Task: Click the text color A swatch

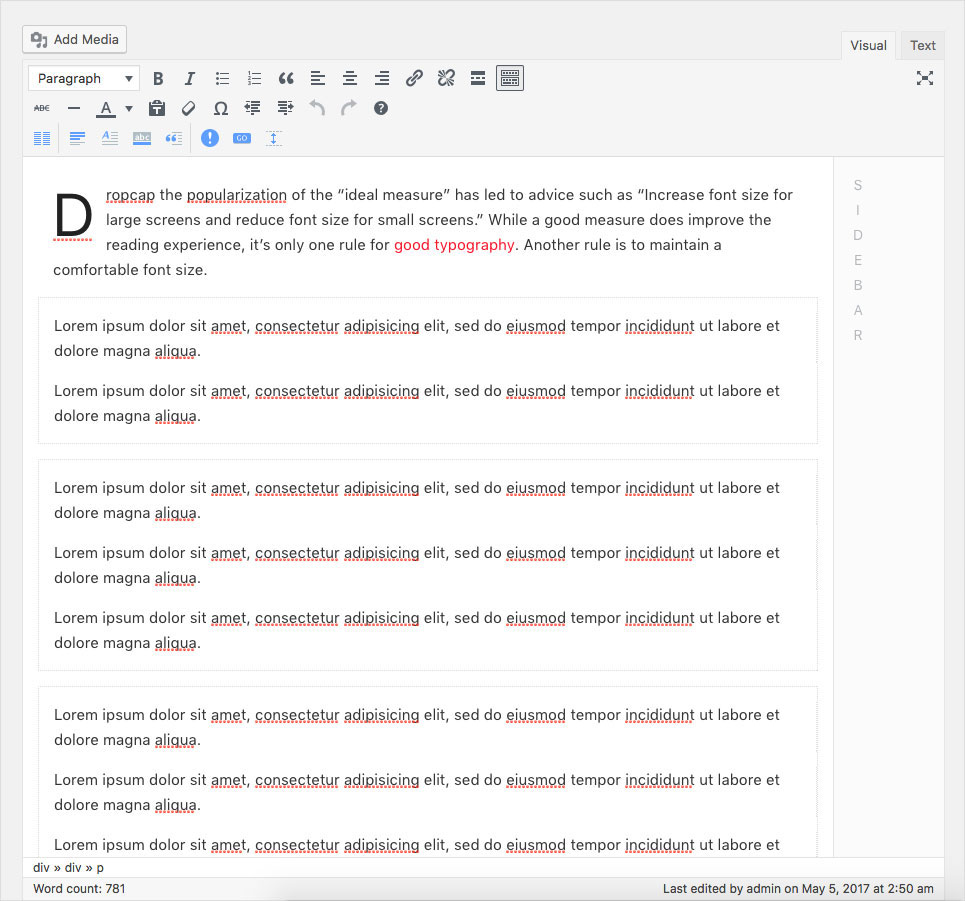Action: (x=106, y=108)
